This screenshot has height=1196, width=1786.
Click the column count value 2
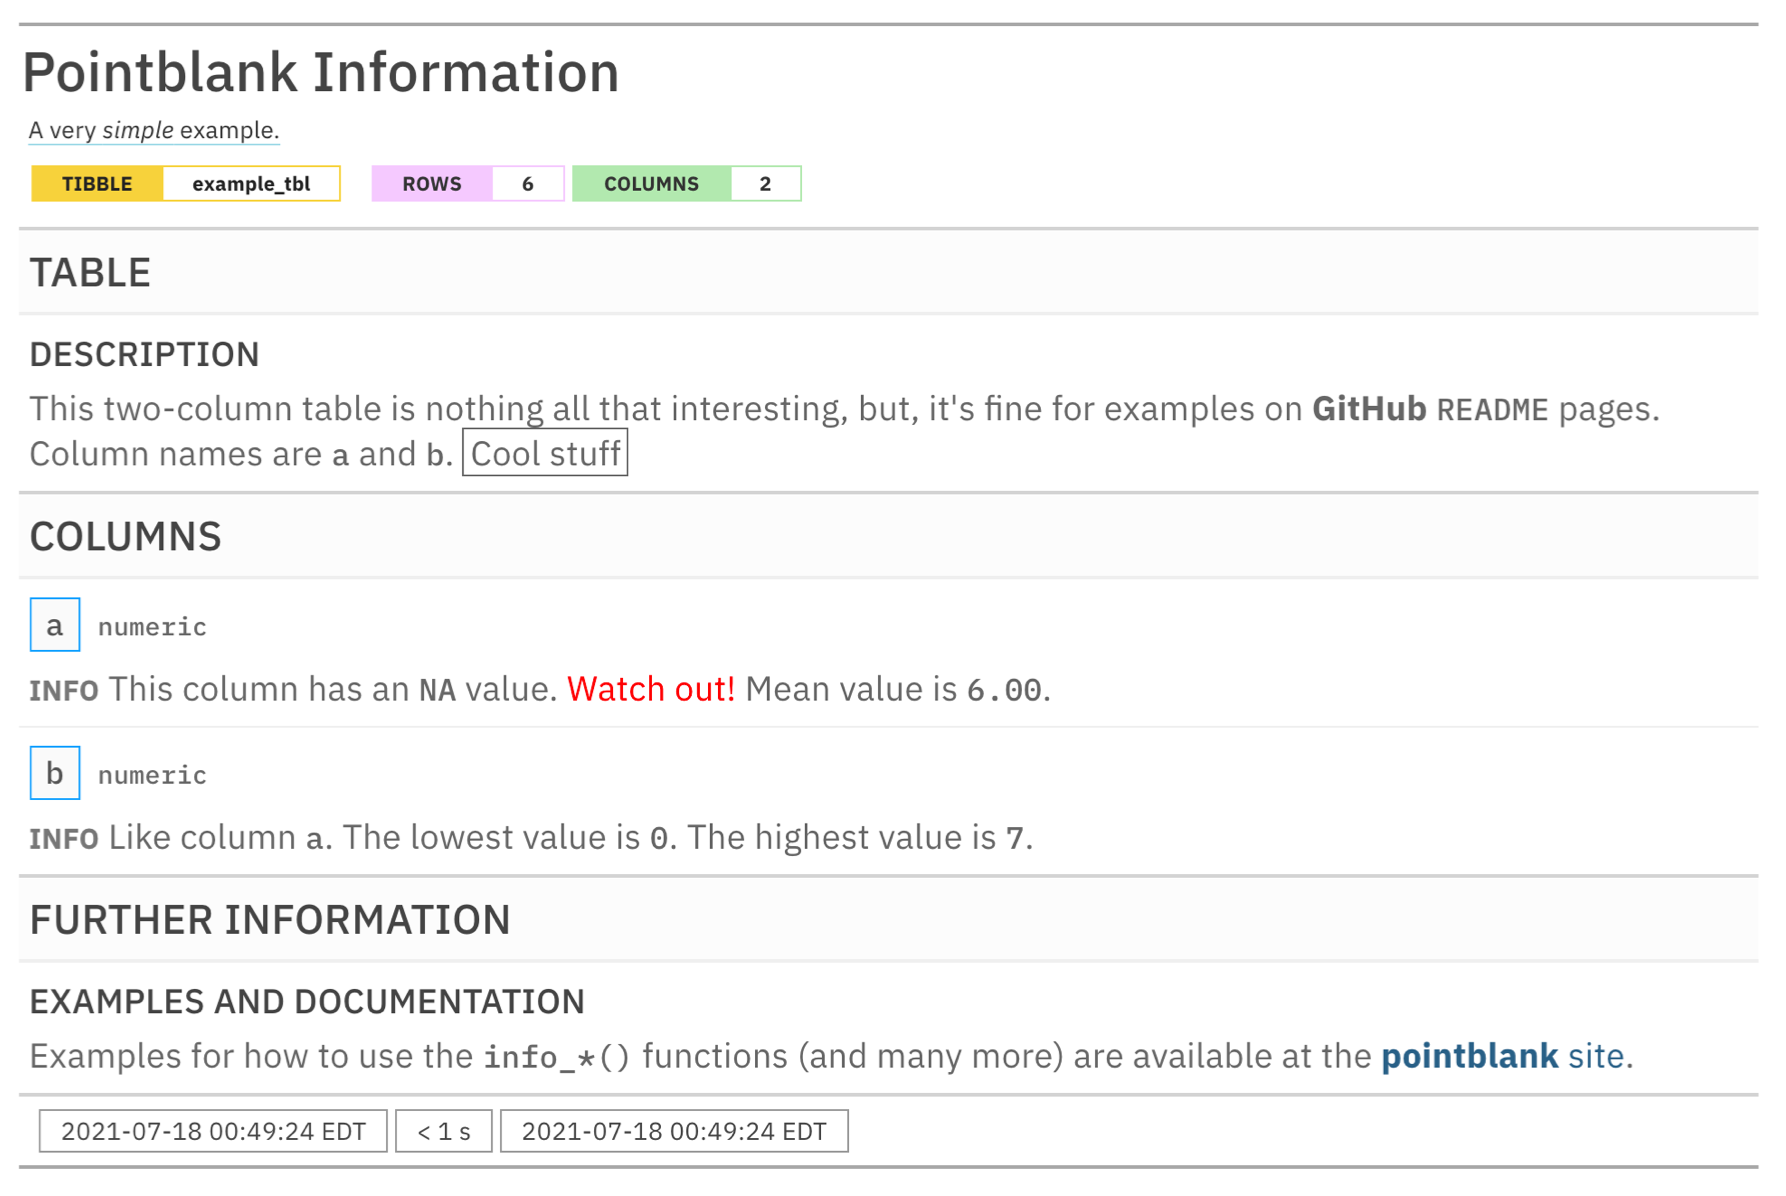click(766, 184)
